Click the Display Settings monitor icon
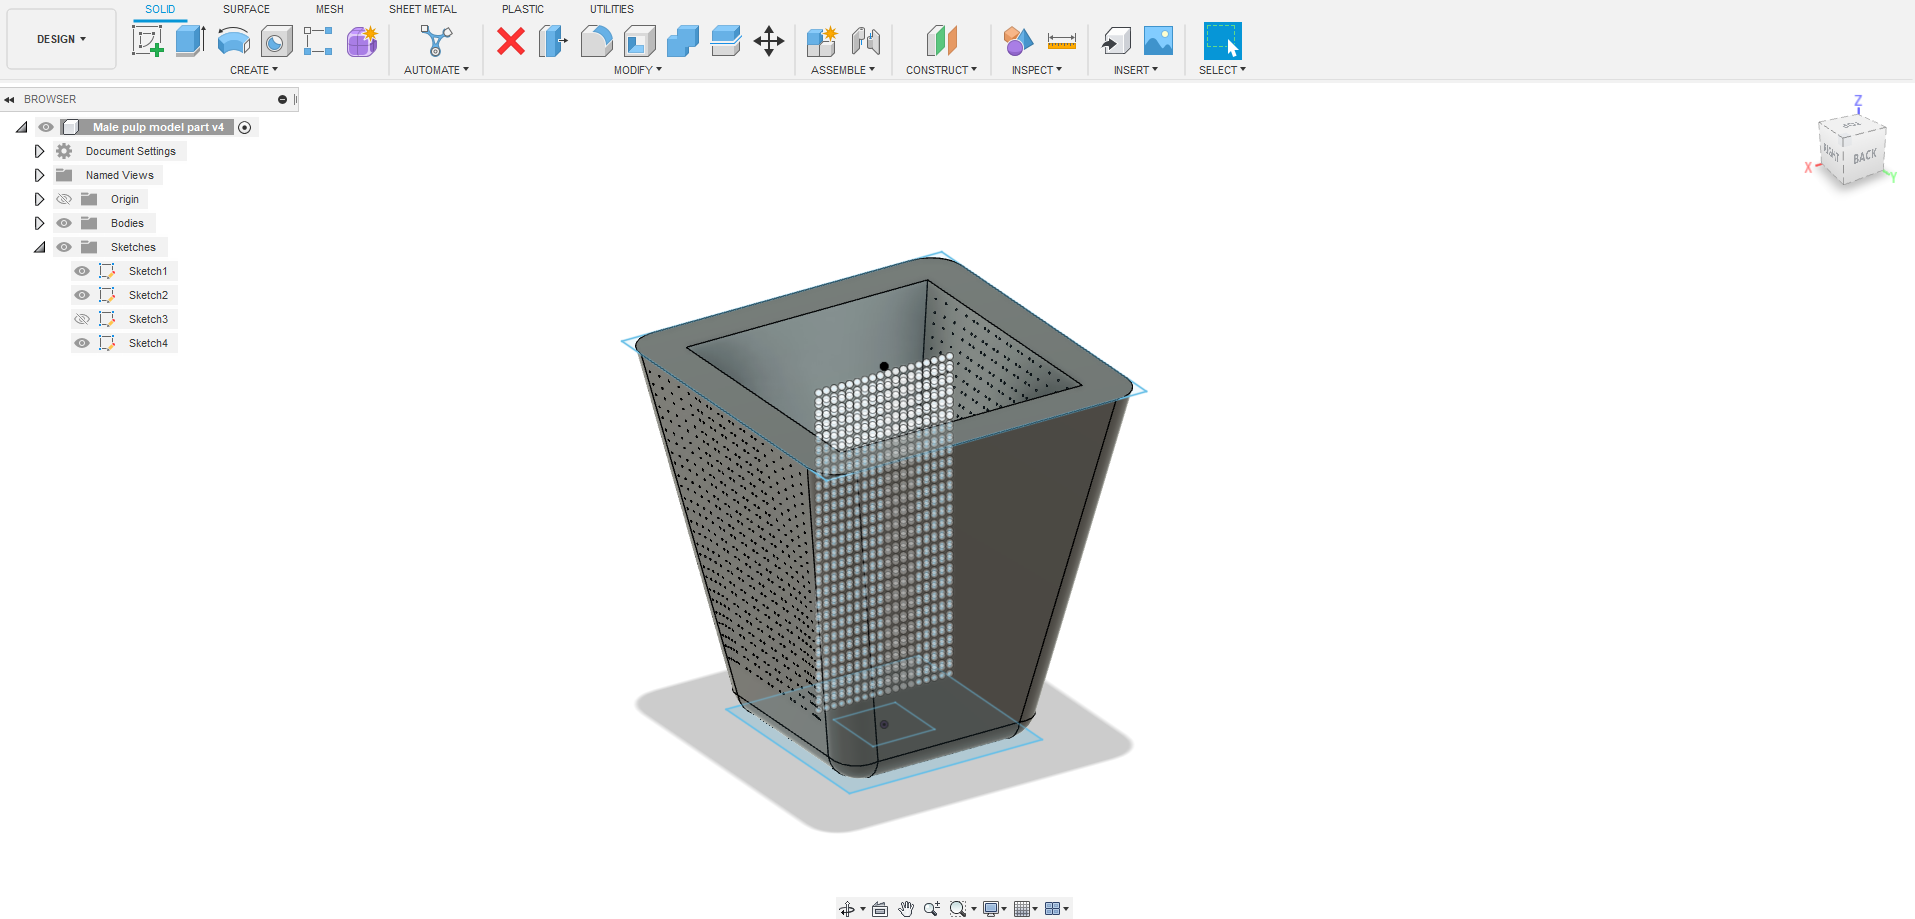The image size is (1915, 919). click(x=991, y=909)
